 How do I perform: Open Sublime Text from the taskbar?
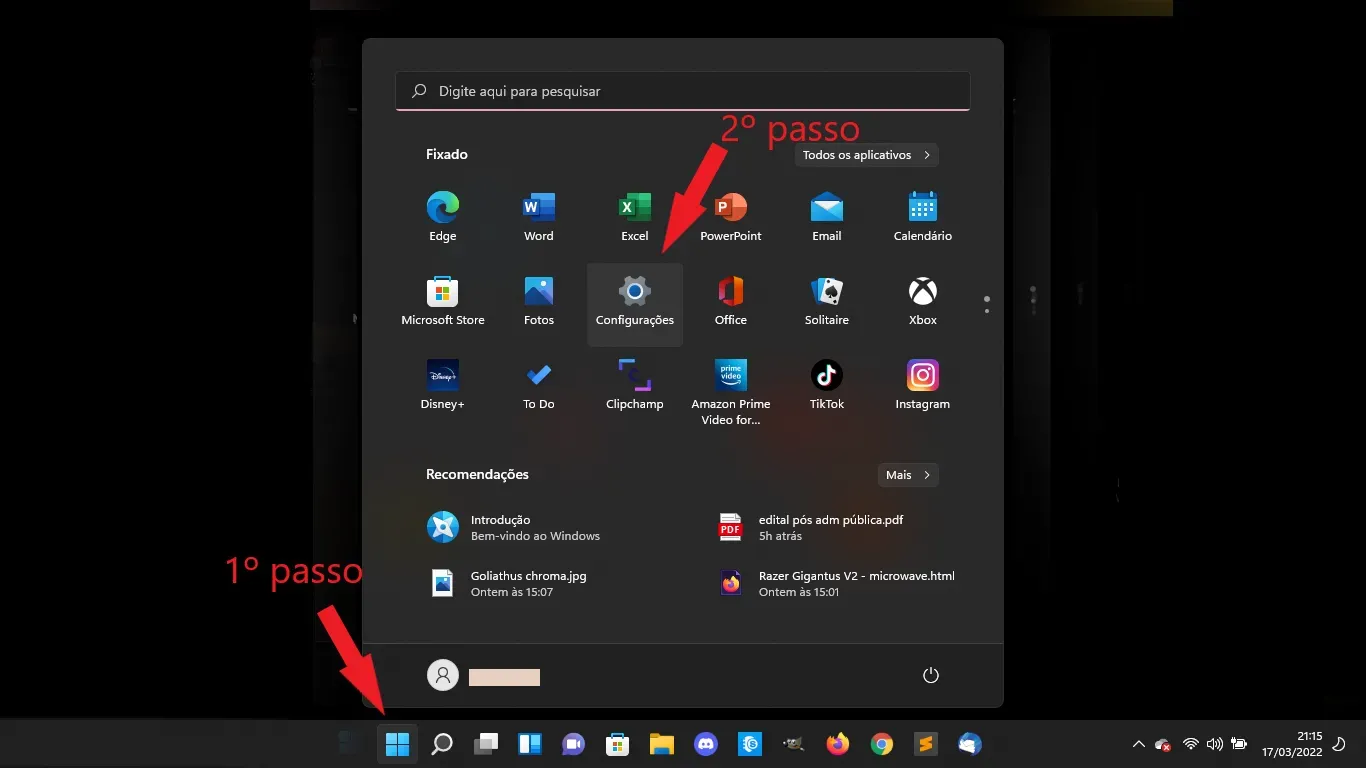coord(926,744)
